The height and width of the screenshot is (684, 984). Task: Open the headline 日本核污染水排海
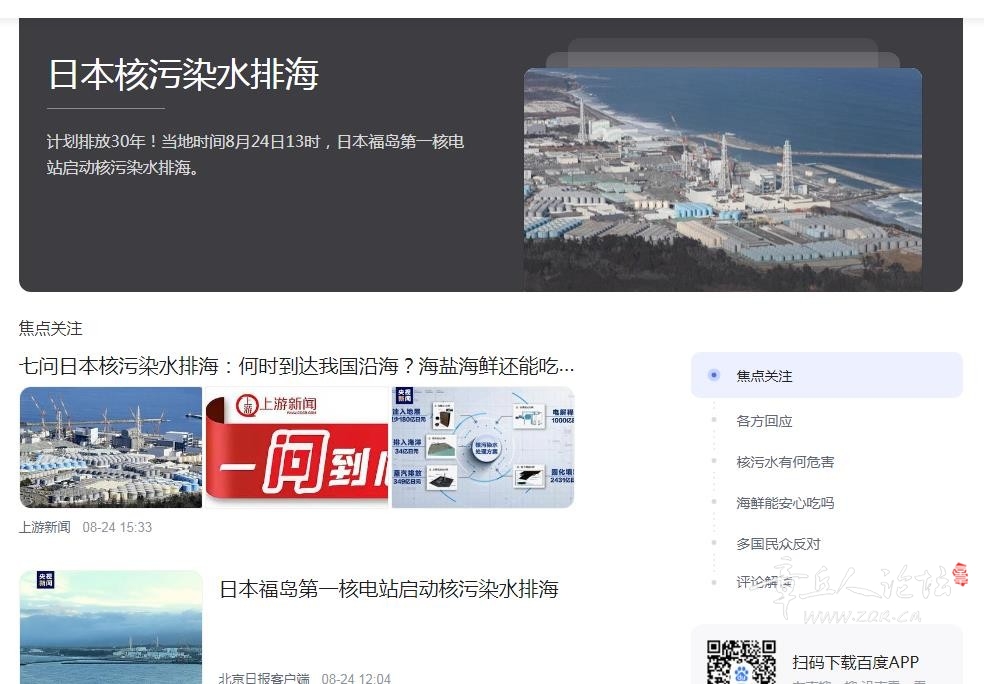point(183,74)
